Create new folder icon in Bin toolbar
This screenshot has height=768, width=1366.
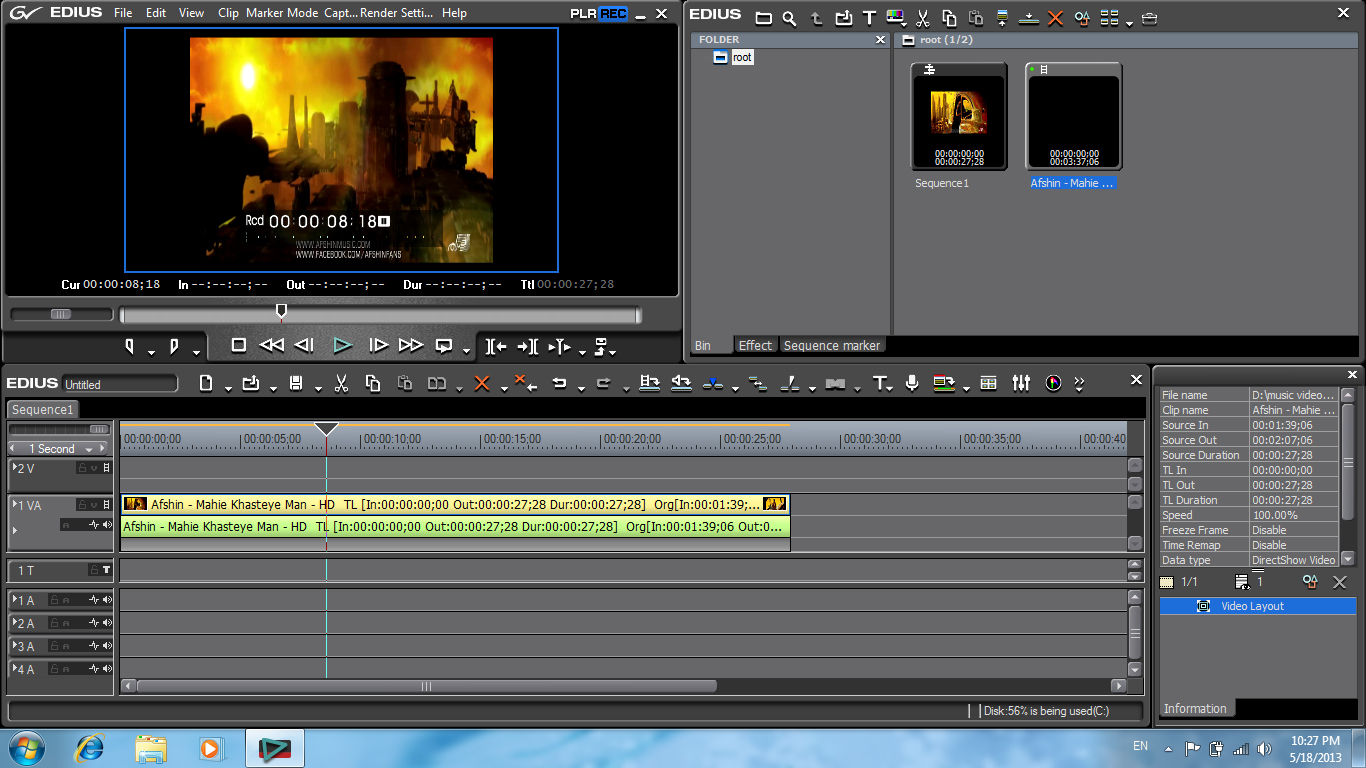pyautogui.click(x=764, y=18)
